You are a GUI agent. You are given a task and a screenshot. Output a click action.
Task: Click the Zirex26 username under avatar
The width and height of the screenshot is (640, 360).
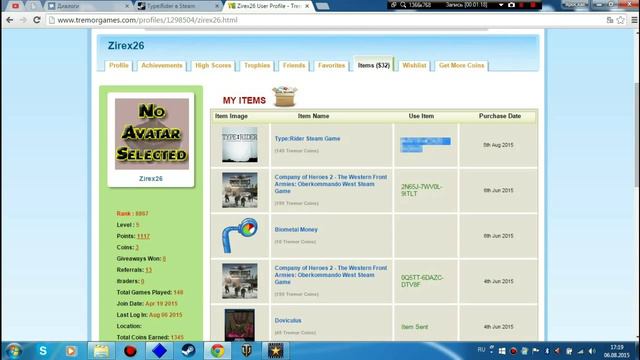pyautogui.click(x=151, y=179)
